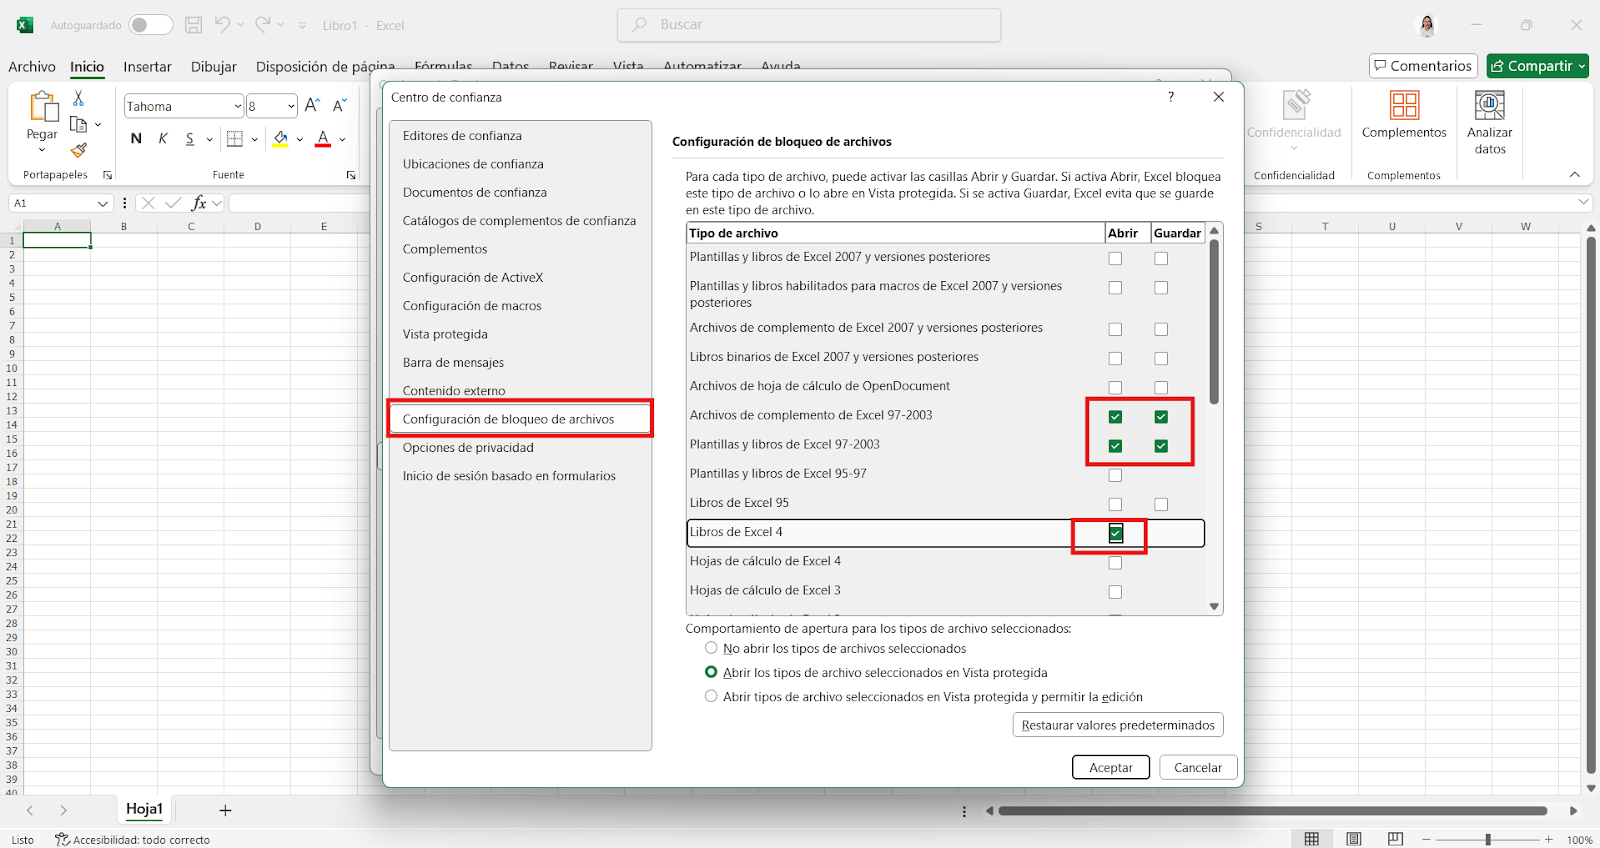Select Configuración de macros in sidebar
Image resolution: width=1600 pixels, height=848 pixels.
pyautogui.click(x=472, y=306)
